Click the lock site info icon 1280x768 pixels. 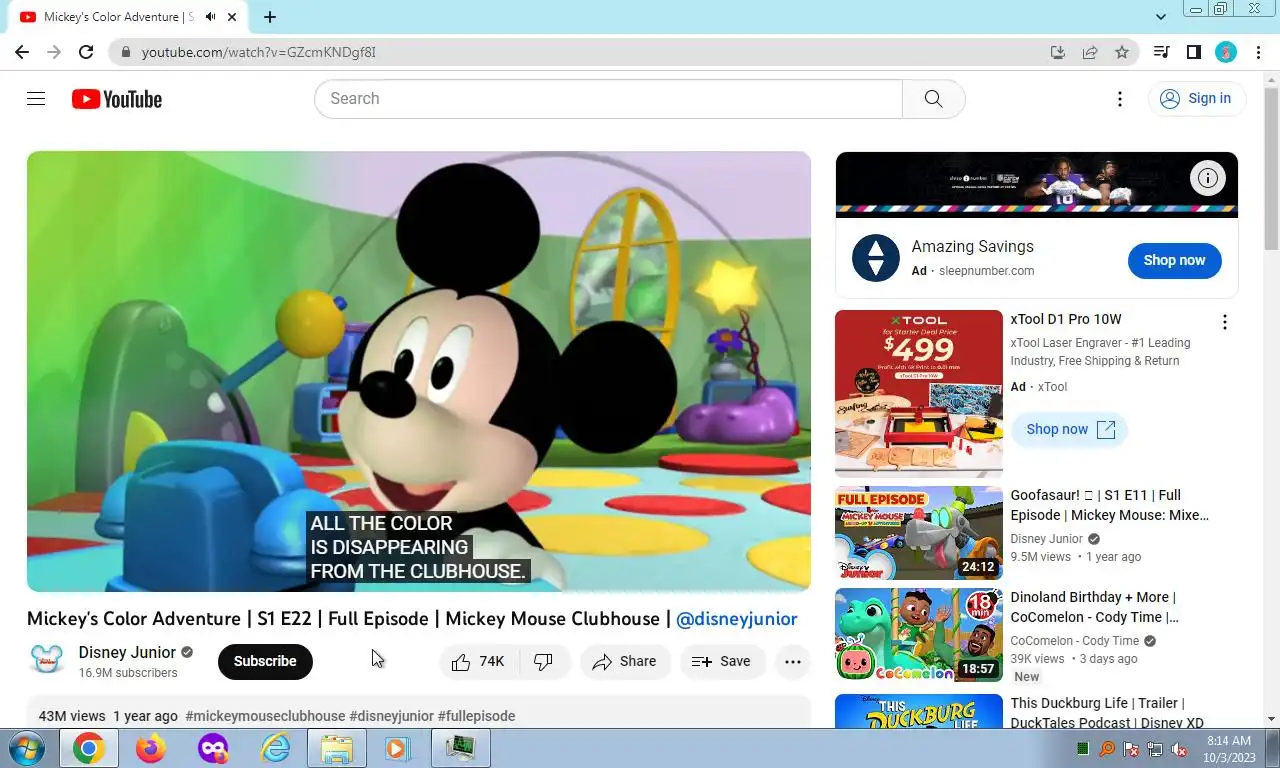point(124,52)
